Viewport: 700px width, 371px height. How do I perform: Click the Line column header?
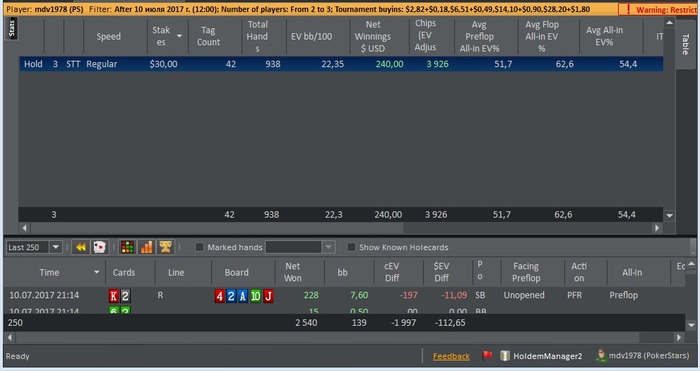click(x=176, y=272)
